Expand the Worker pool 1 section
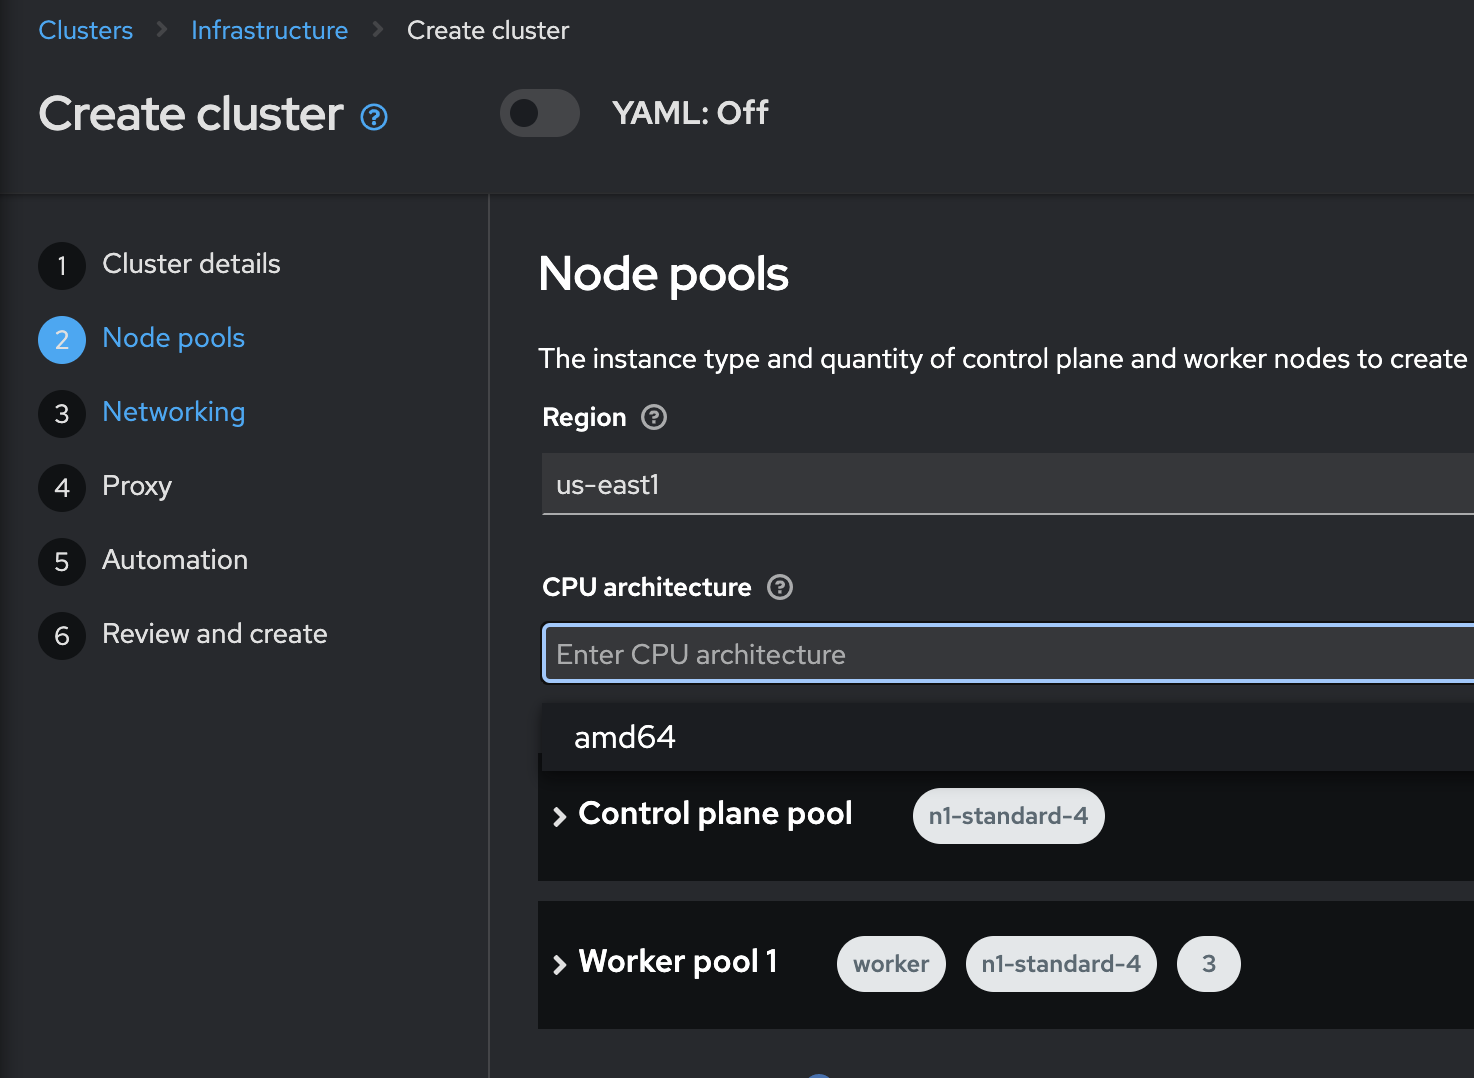 (560, 964)
